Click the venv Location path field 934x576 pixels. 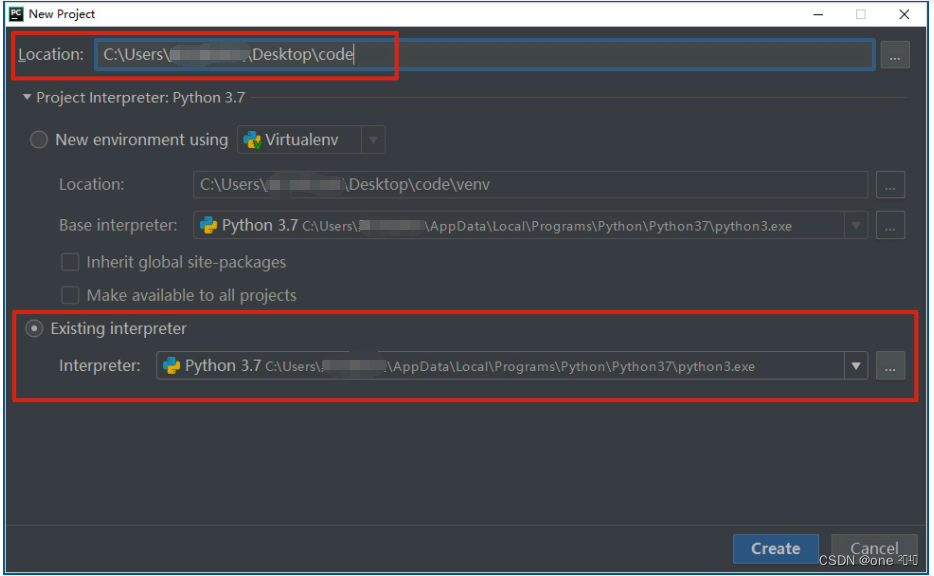530,185
